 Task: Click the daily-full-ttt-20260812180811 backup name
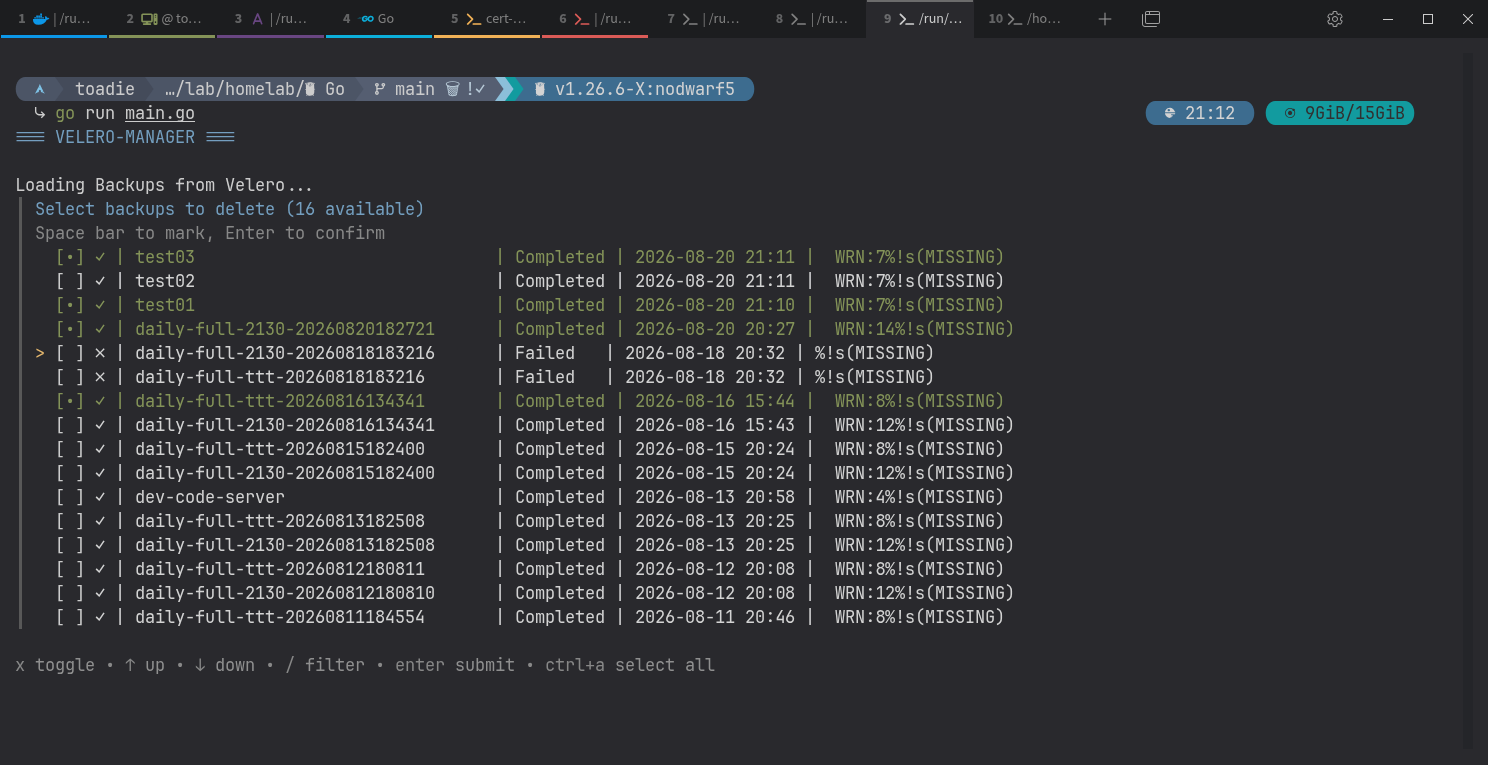[280, 569]
